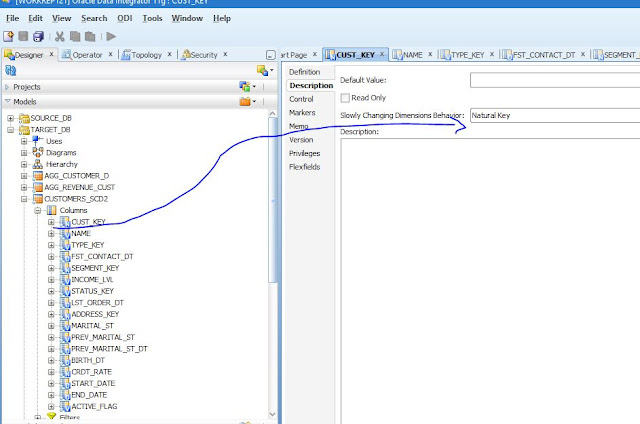Select the AGG_REVENUE_CUST datastore icon
Screen dimensions: 640x424
pos(38,187)
